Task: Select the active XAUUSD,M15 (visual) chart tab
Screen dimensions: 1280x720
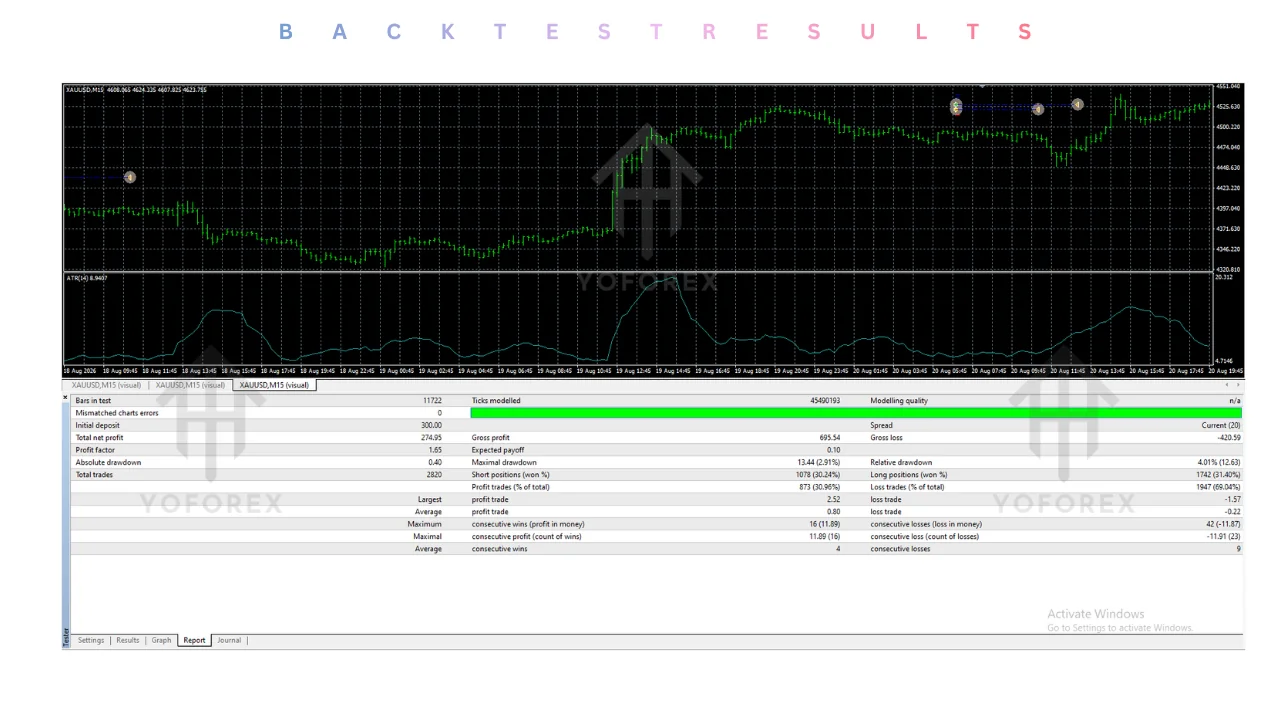Action: pyautogui.click(x=274, y=385)
